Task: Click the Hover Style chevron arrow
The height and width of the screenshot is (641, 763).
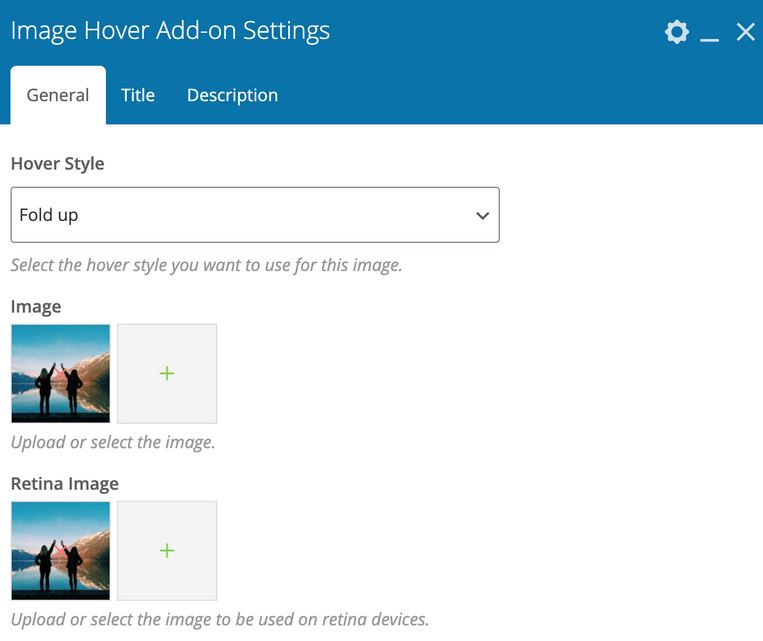Action: 482,215
